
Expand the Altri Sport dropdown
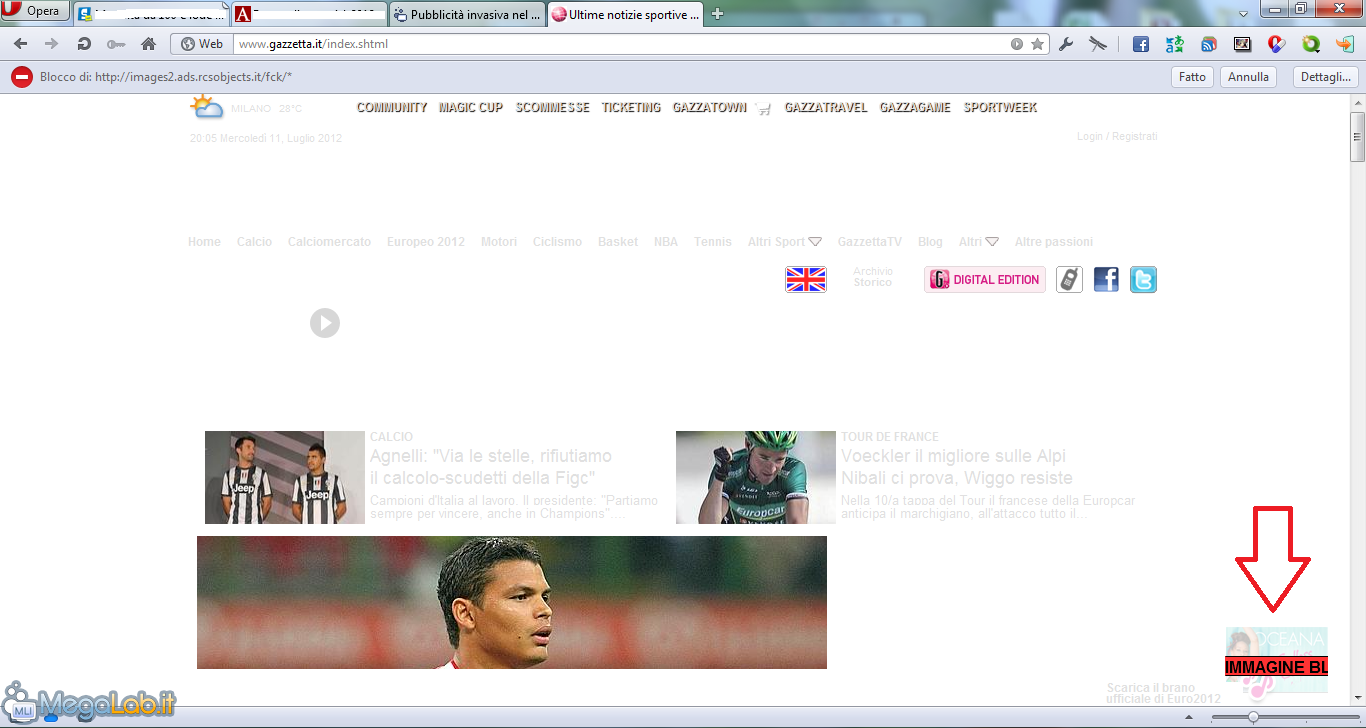(814, 242)
